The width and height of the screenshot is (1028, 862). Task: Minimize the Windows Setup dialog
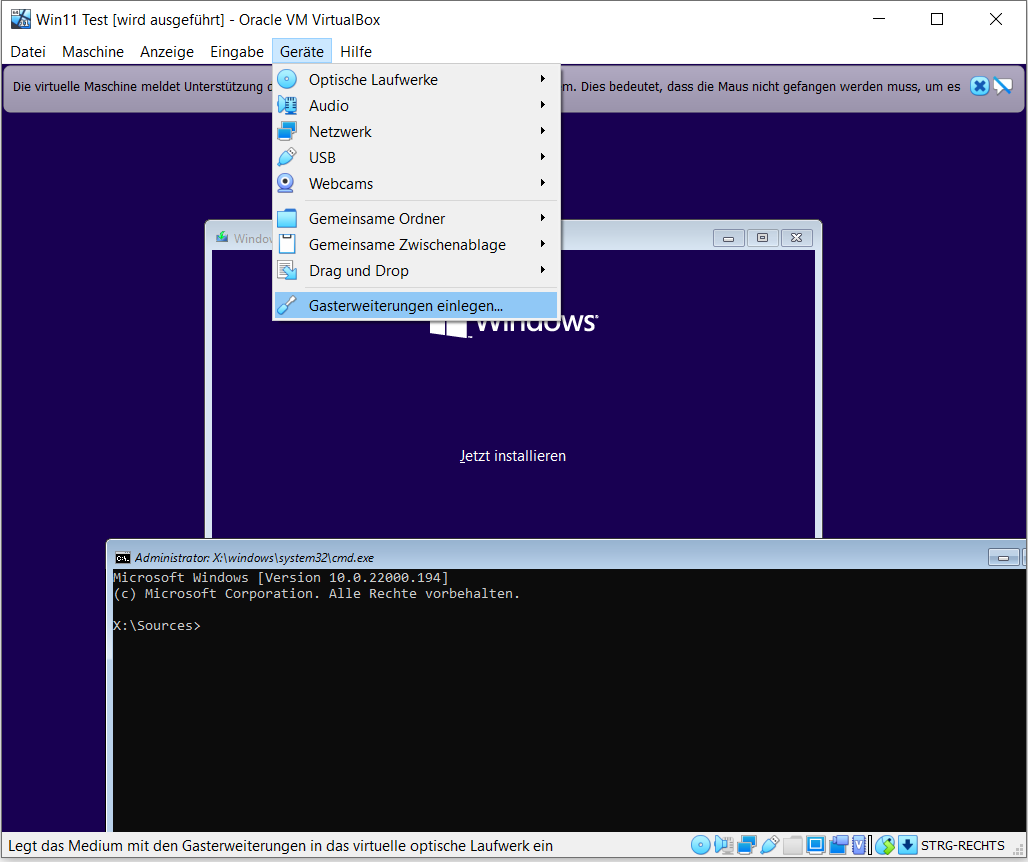click(x=728, y=238)
